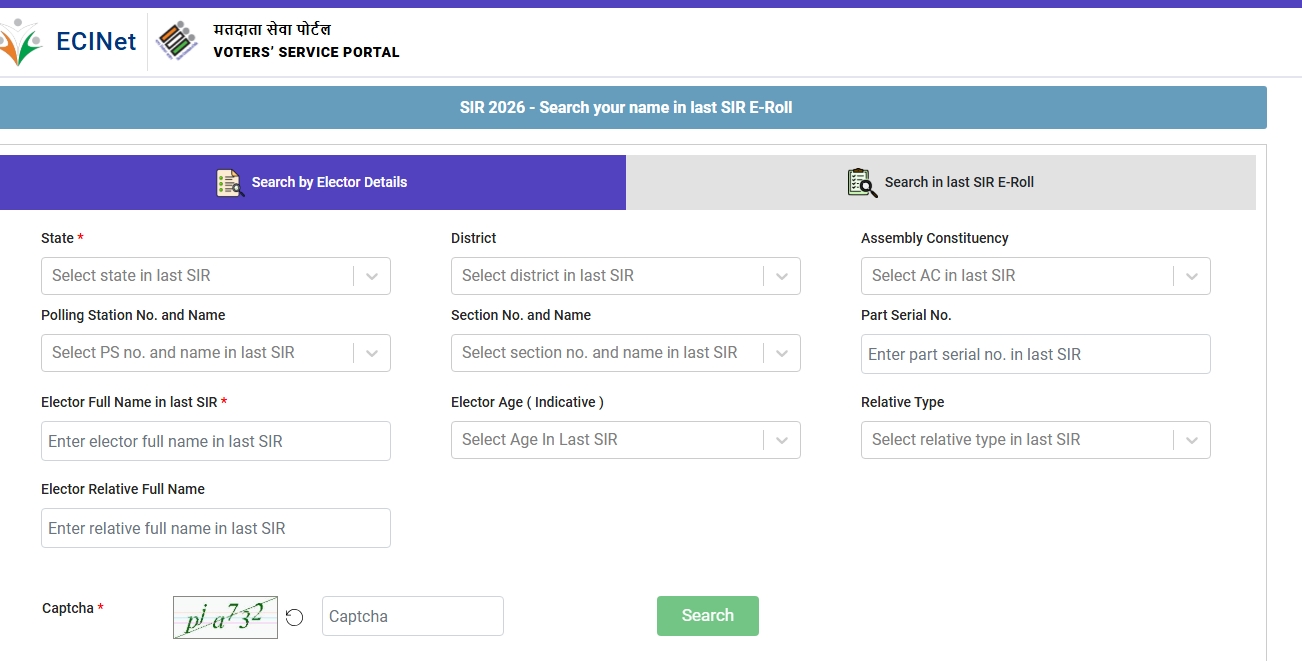Expand Section No. and Name dropdown
The image size is (1302, 661).
click(625, 353)
